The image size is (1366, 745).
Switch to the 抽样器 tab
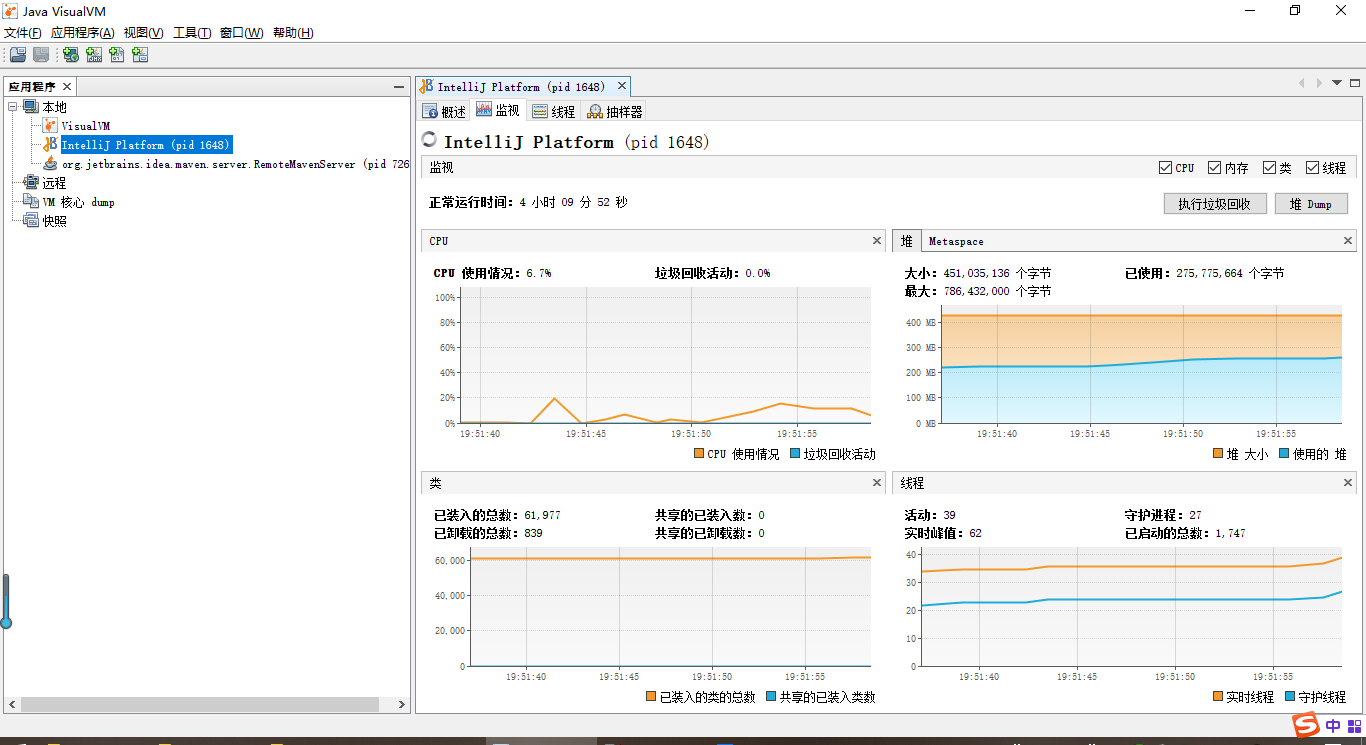tap(613, 110)
